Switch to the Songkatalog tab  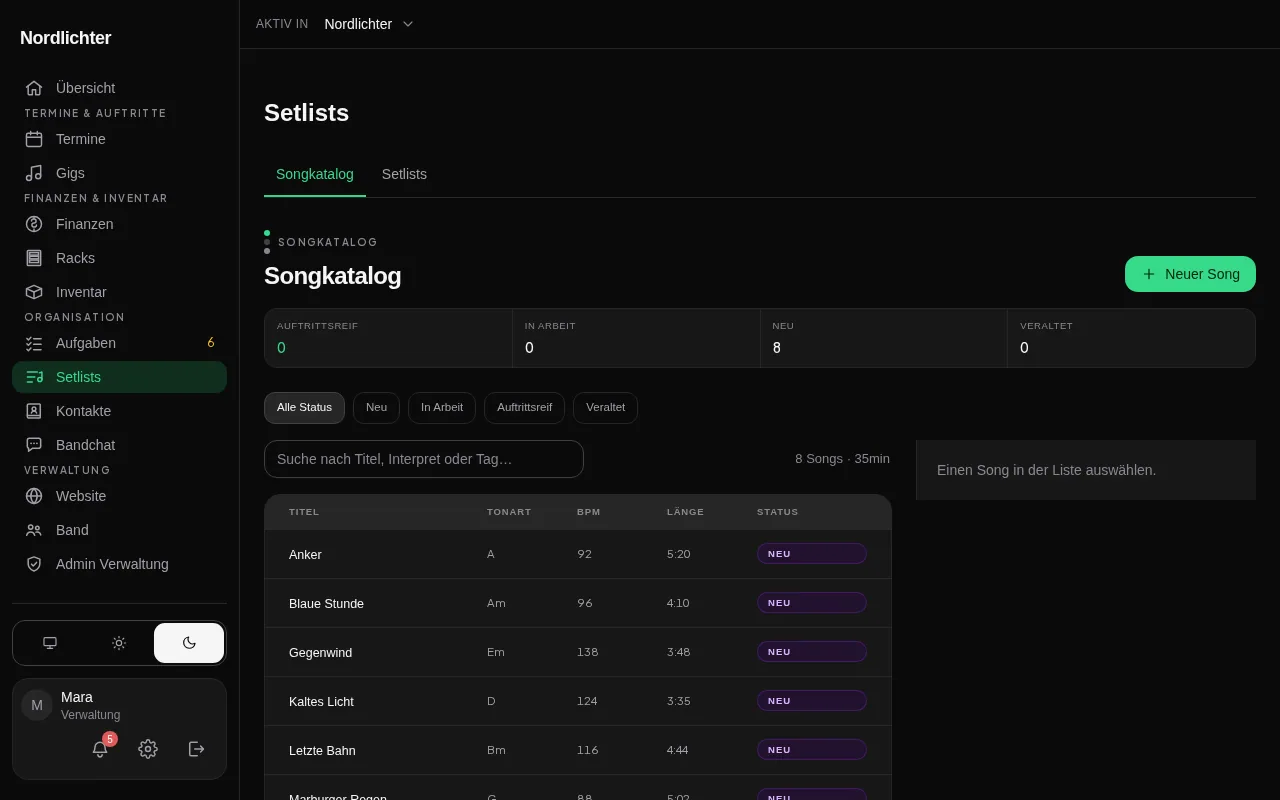[315, 174]
